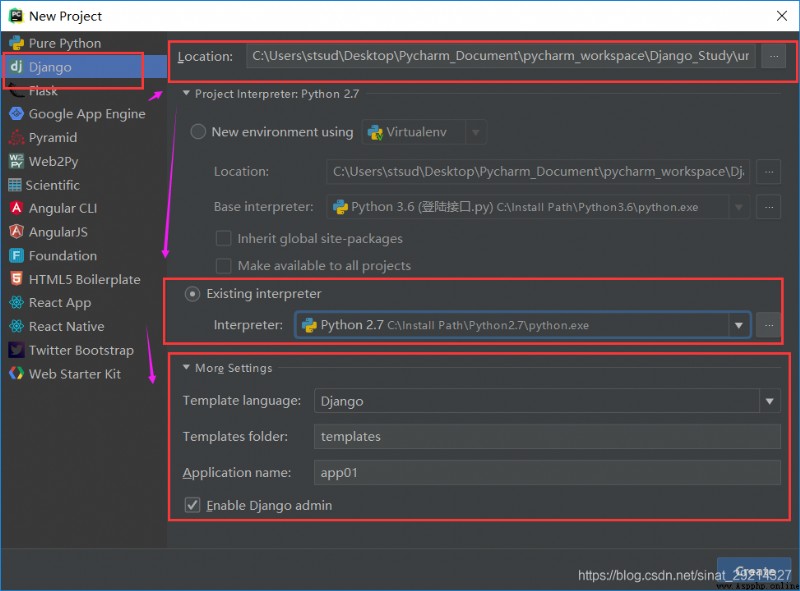Check Make available to all projects

[223, 266]
